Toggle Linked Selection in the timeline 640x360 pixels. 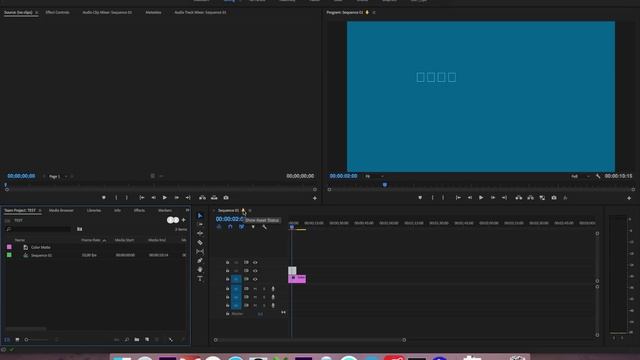click(x=242, y=227)
